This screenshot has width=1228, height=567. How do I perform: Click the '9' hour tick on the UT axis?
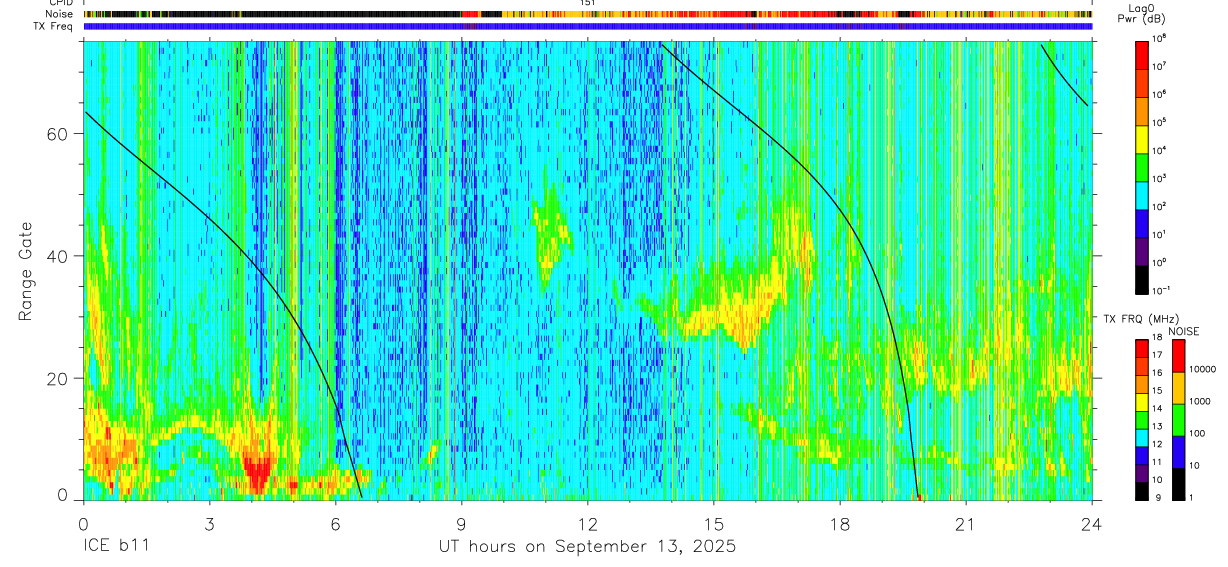462,523
